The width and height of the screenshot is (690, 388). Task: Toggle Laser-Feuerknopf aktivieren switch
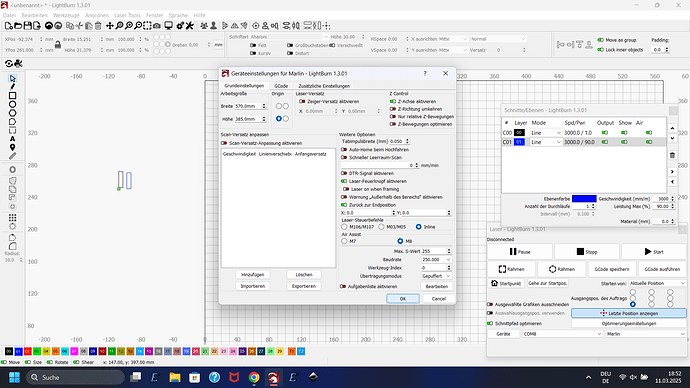point(344,181)
